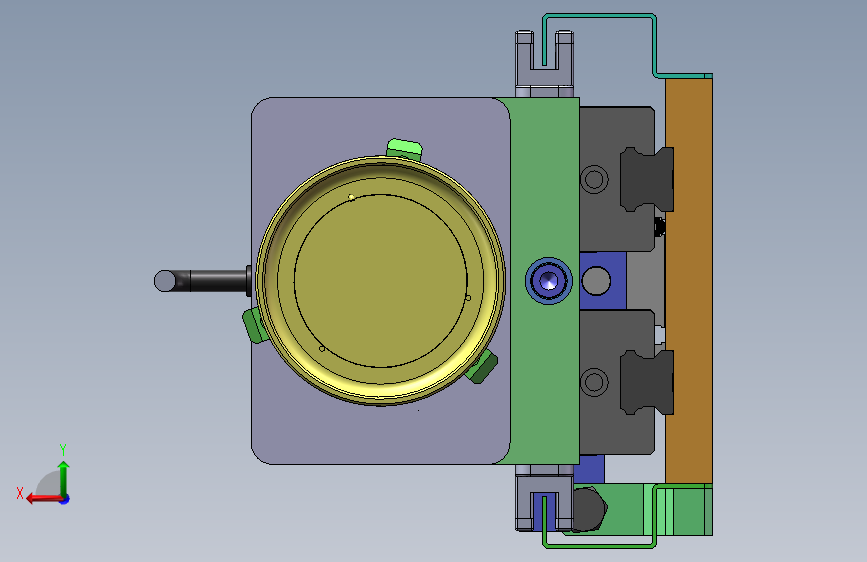Select the gray block right of the blue block

(x=646, y=280)
